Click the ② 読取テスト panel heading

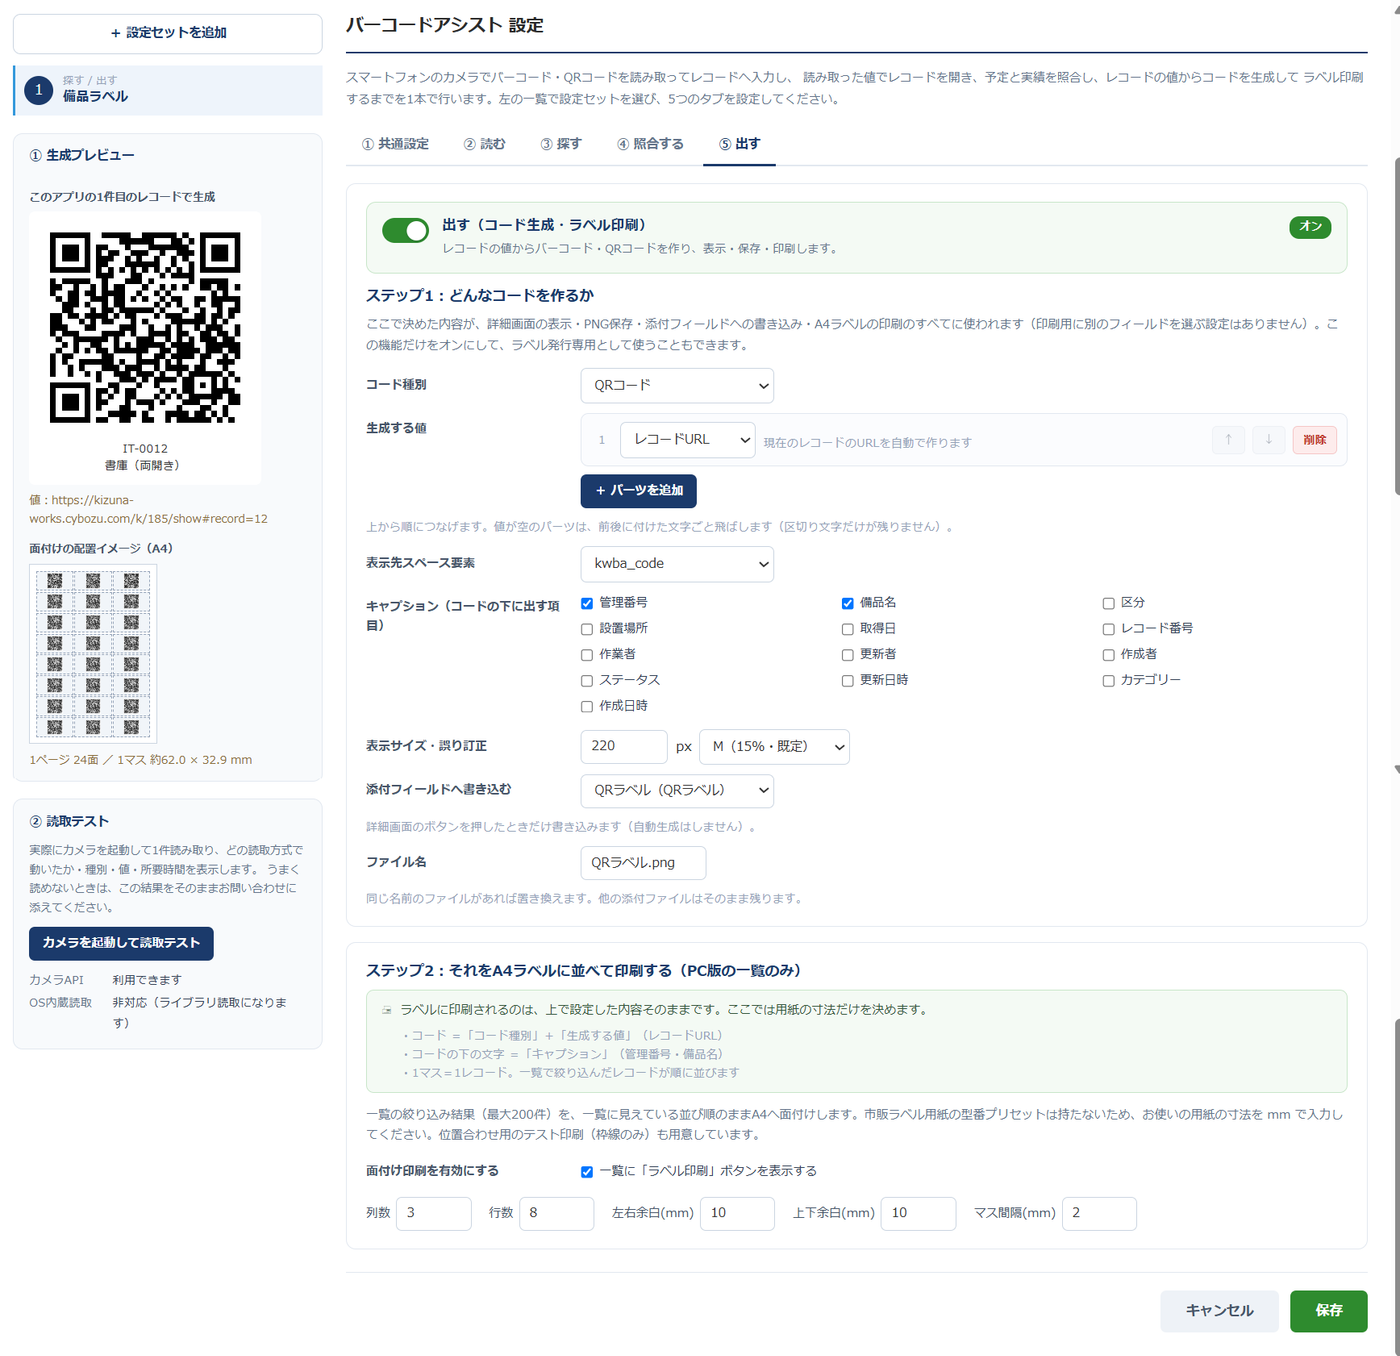pos(69,822)
